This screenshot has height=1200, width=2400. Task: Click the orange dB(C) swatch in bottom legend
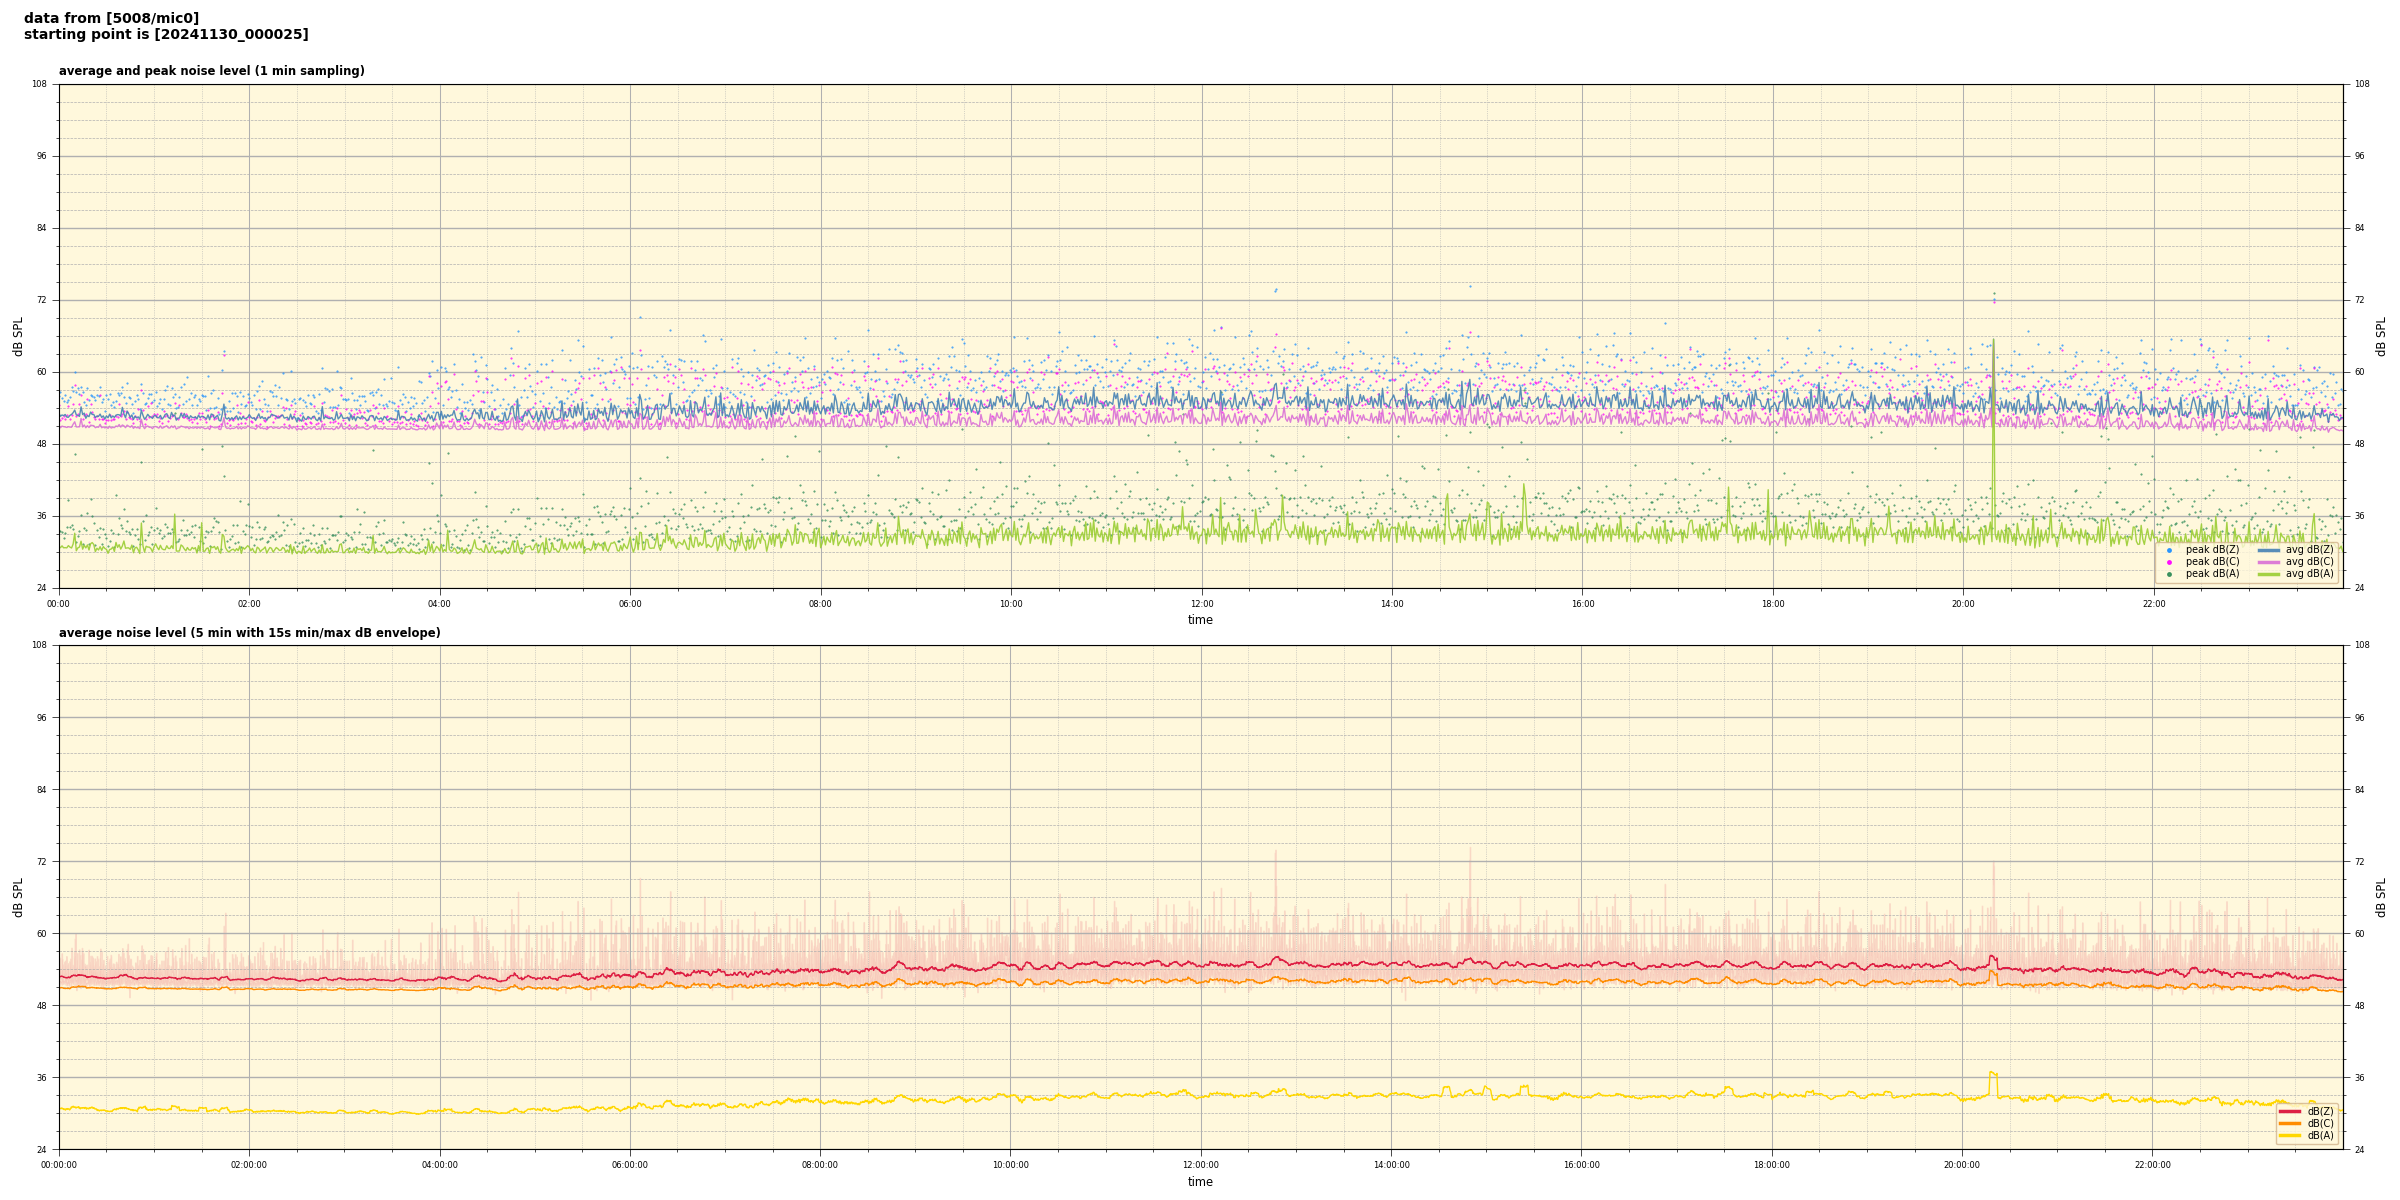2289,1123
